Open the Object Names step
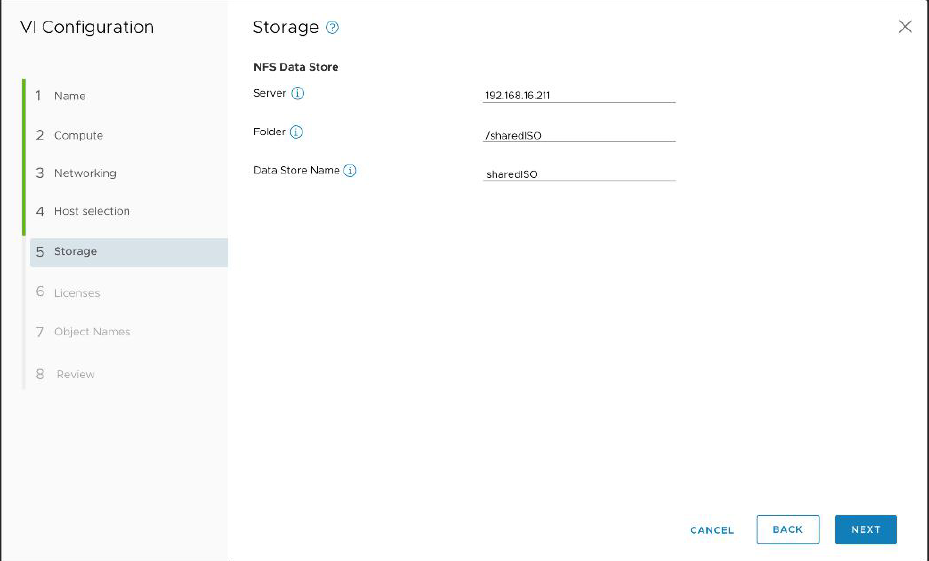This screenshot has height=561, width=929. [91, 332]
